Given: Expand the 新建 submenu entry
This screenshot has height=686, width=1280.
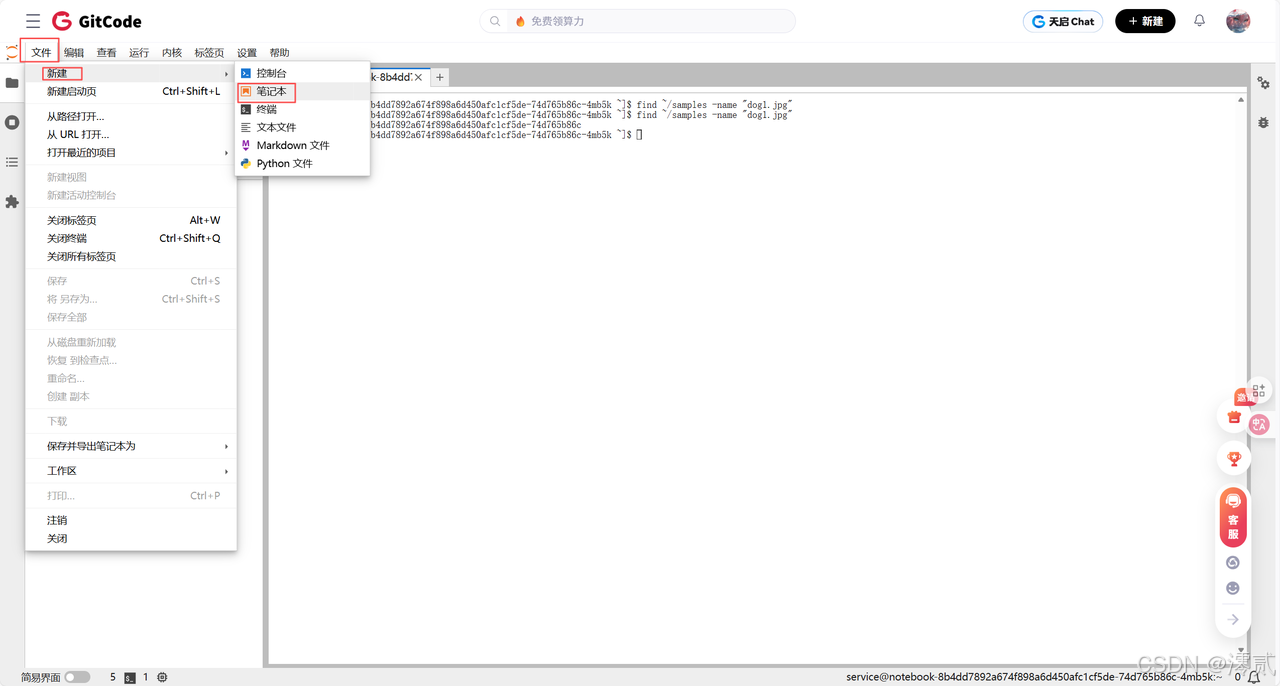Looking at the screenshot, I should [x=131, y=73].
